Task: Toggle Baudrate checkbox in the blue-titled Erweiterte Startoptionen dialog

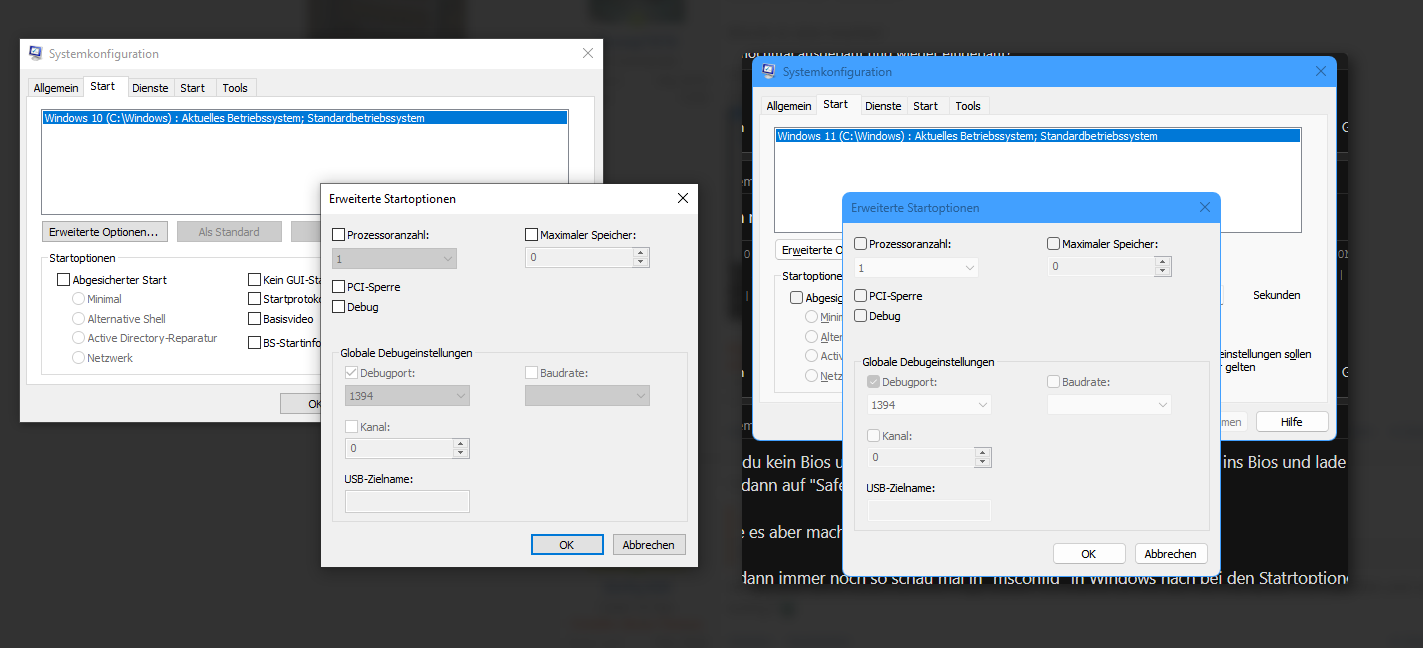Action: 1054,382
